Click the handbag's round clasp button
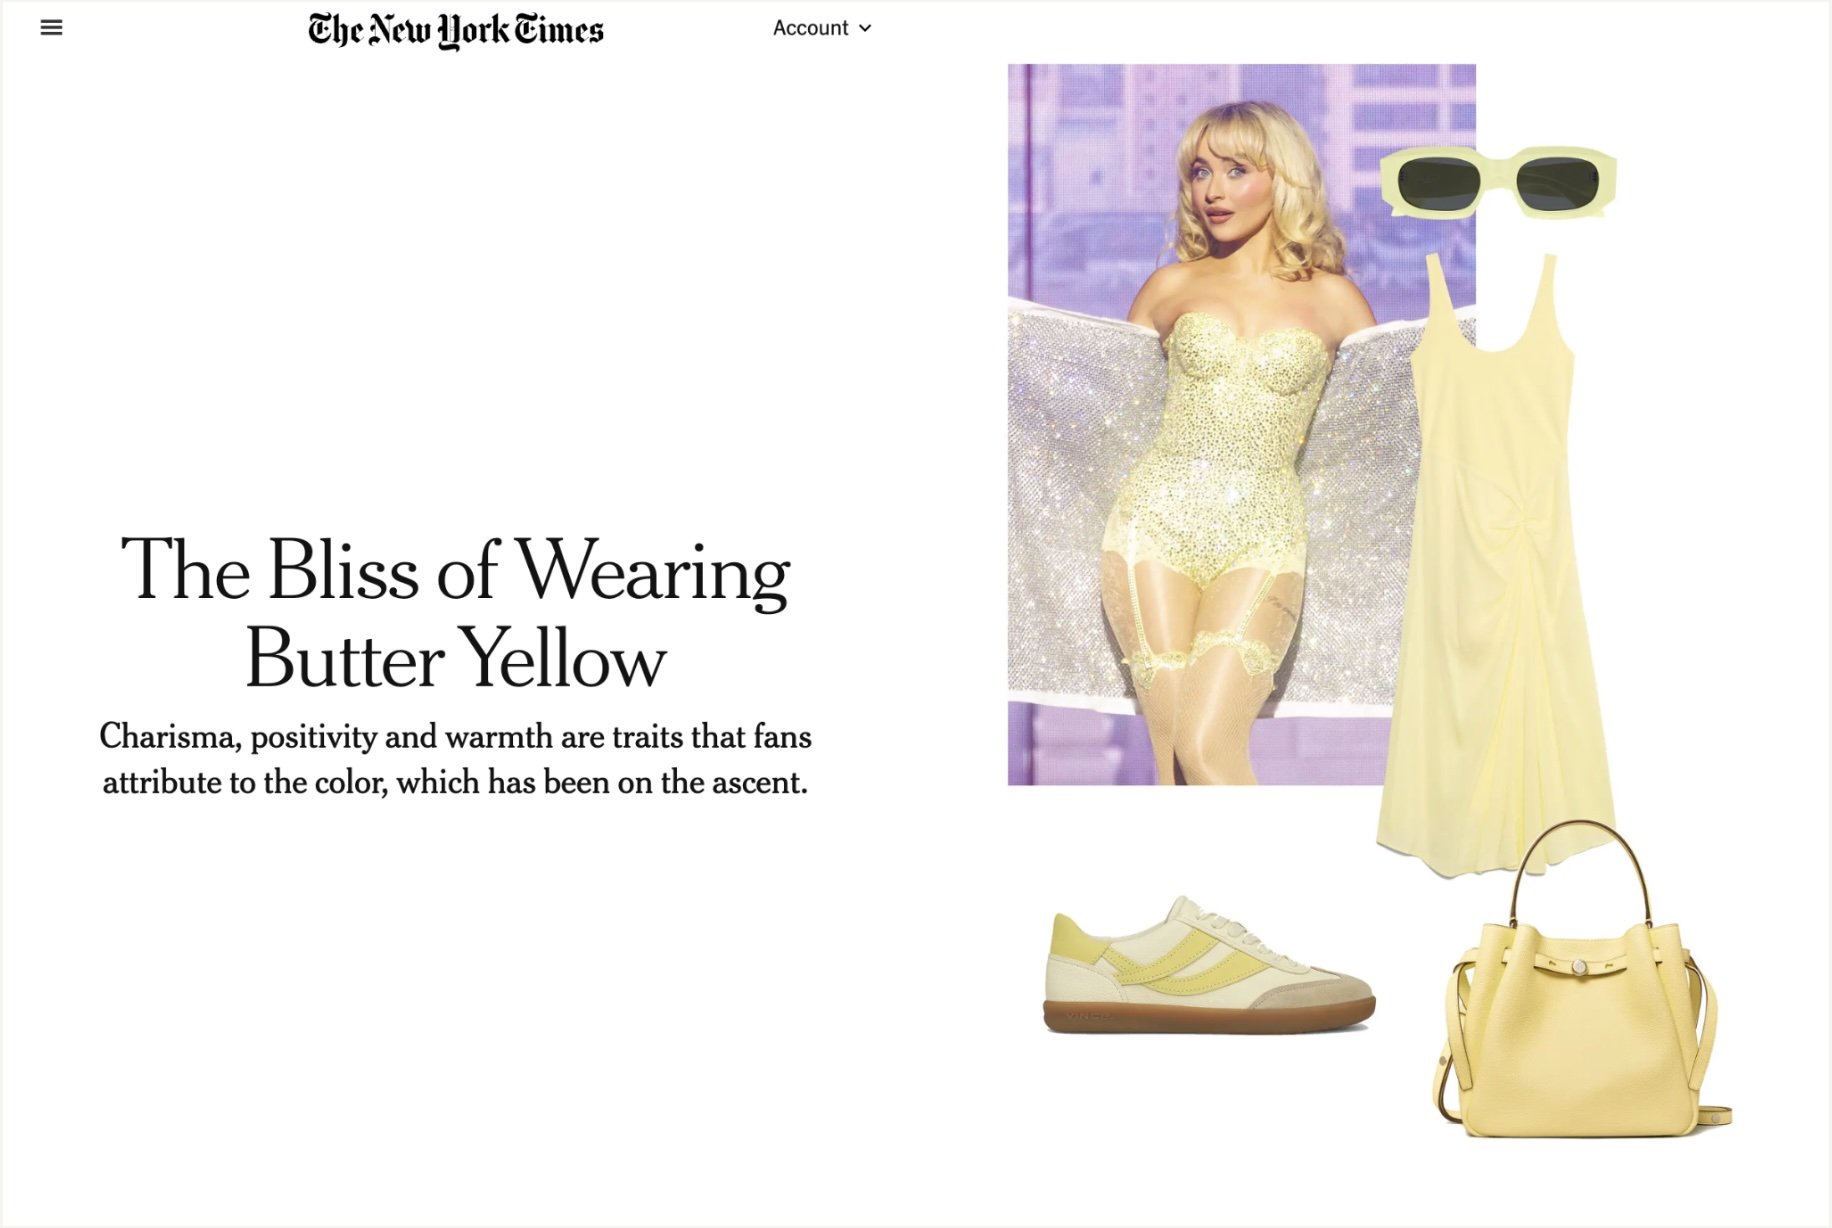 (x=1579, y=966)
